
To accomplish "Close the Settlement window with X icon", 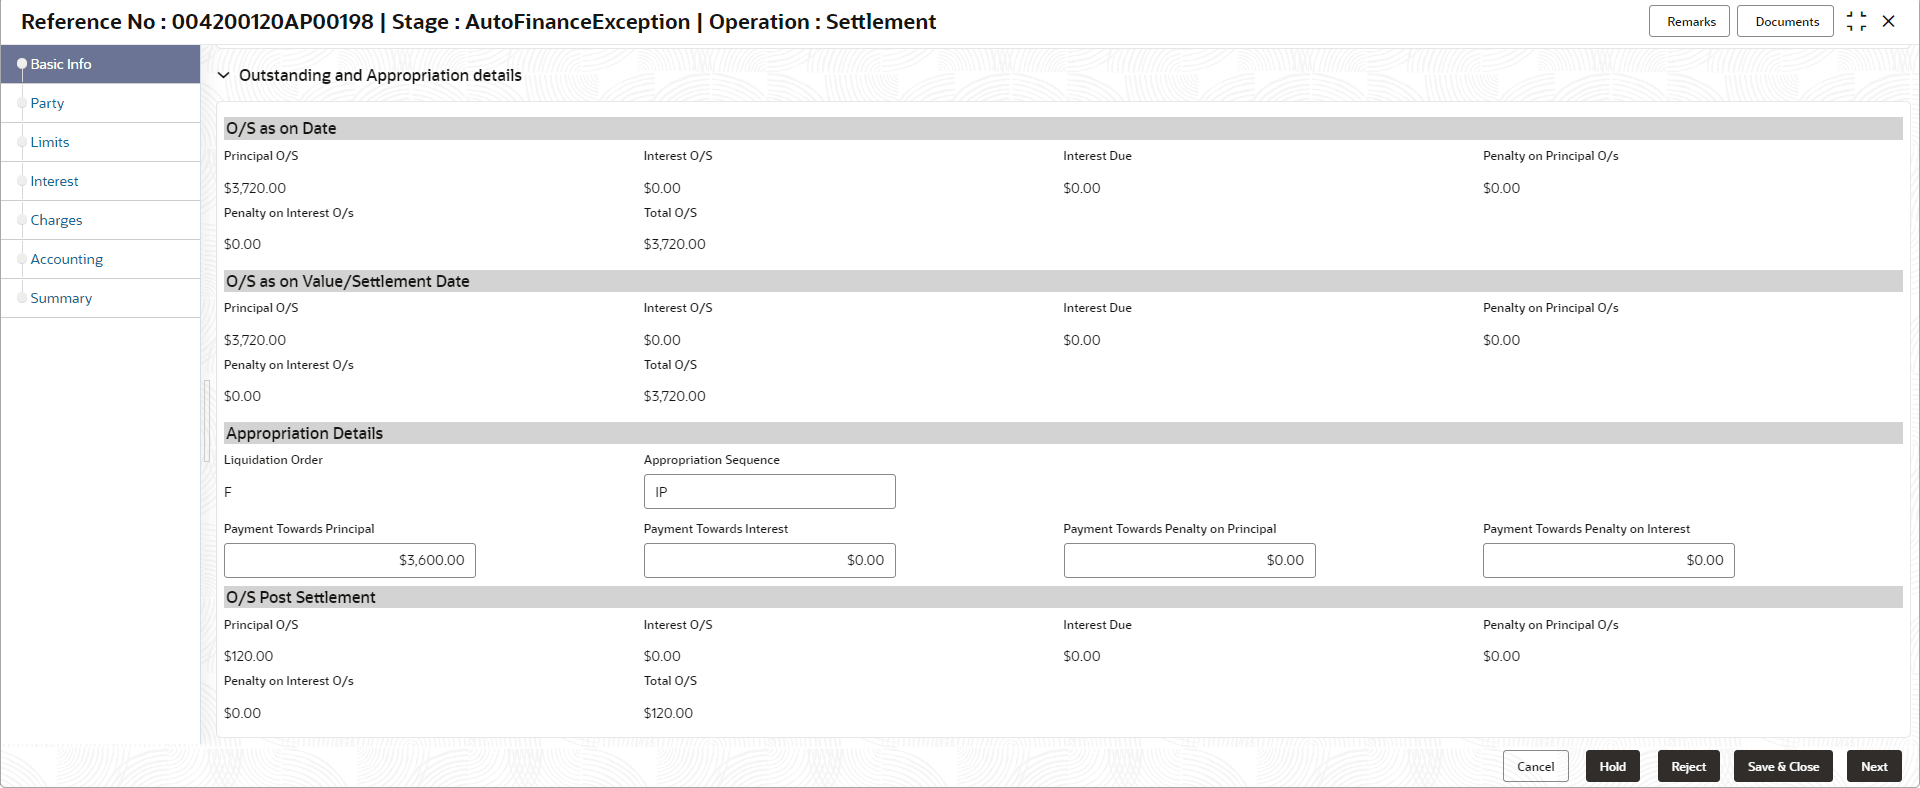I will click(1889, 22).
